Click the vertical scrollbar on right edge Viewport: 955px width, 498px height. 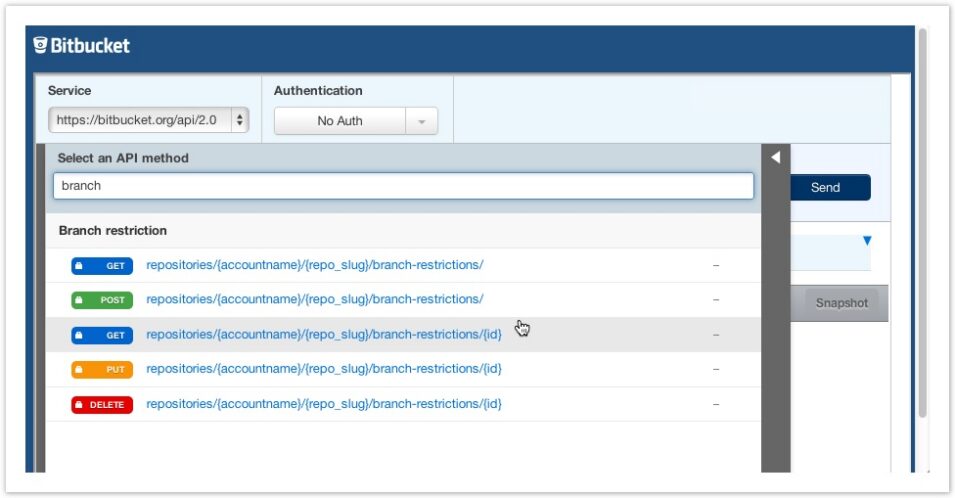click(922, 222)
